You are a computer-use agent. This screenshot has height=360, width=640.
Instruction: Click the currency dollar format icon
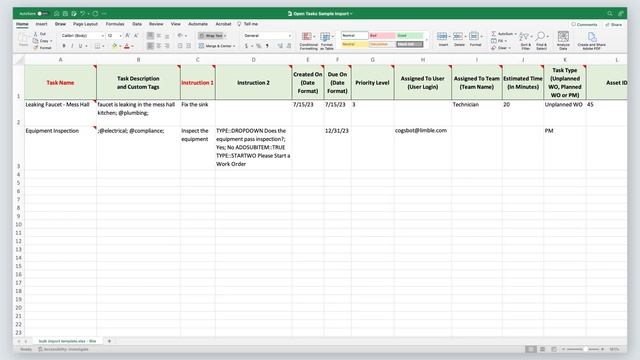coord(246,46)
